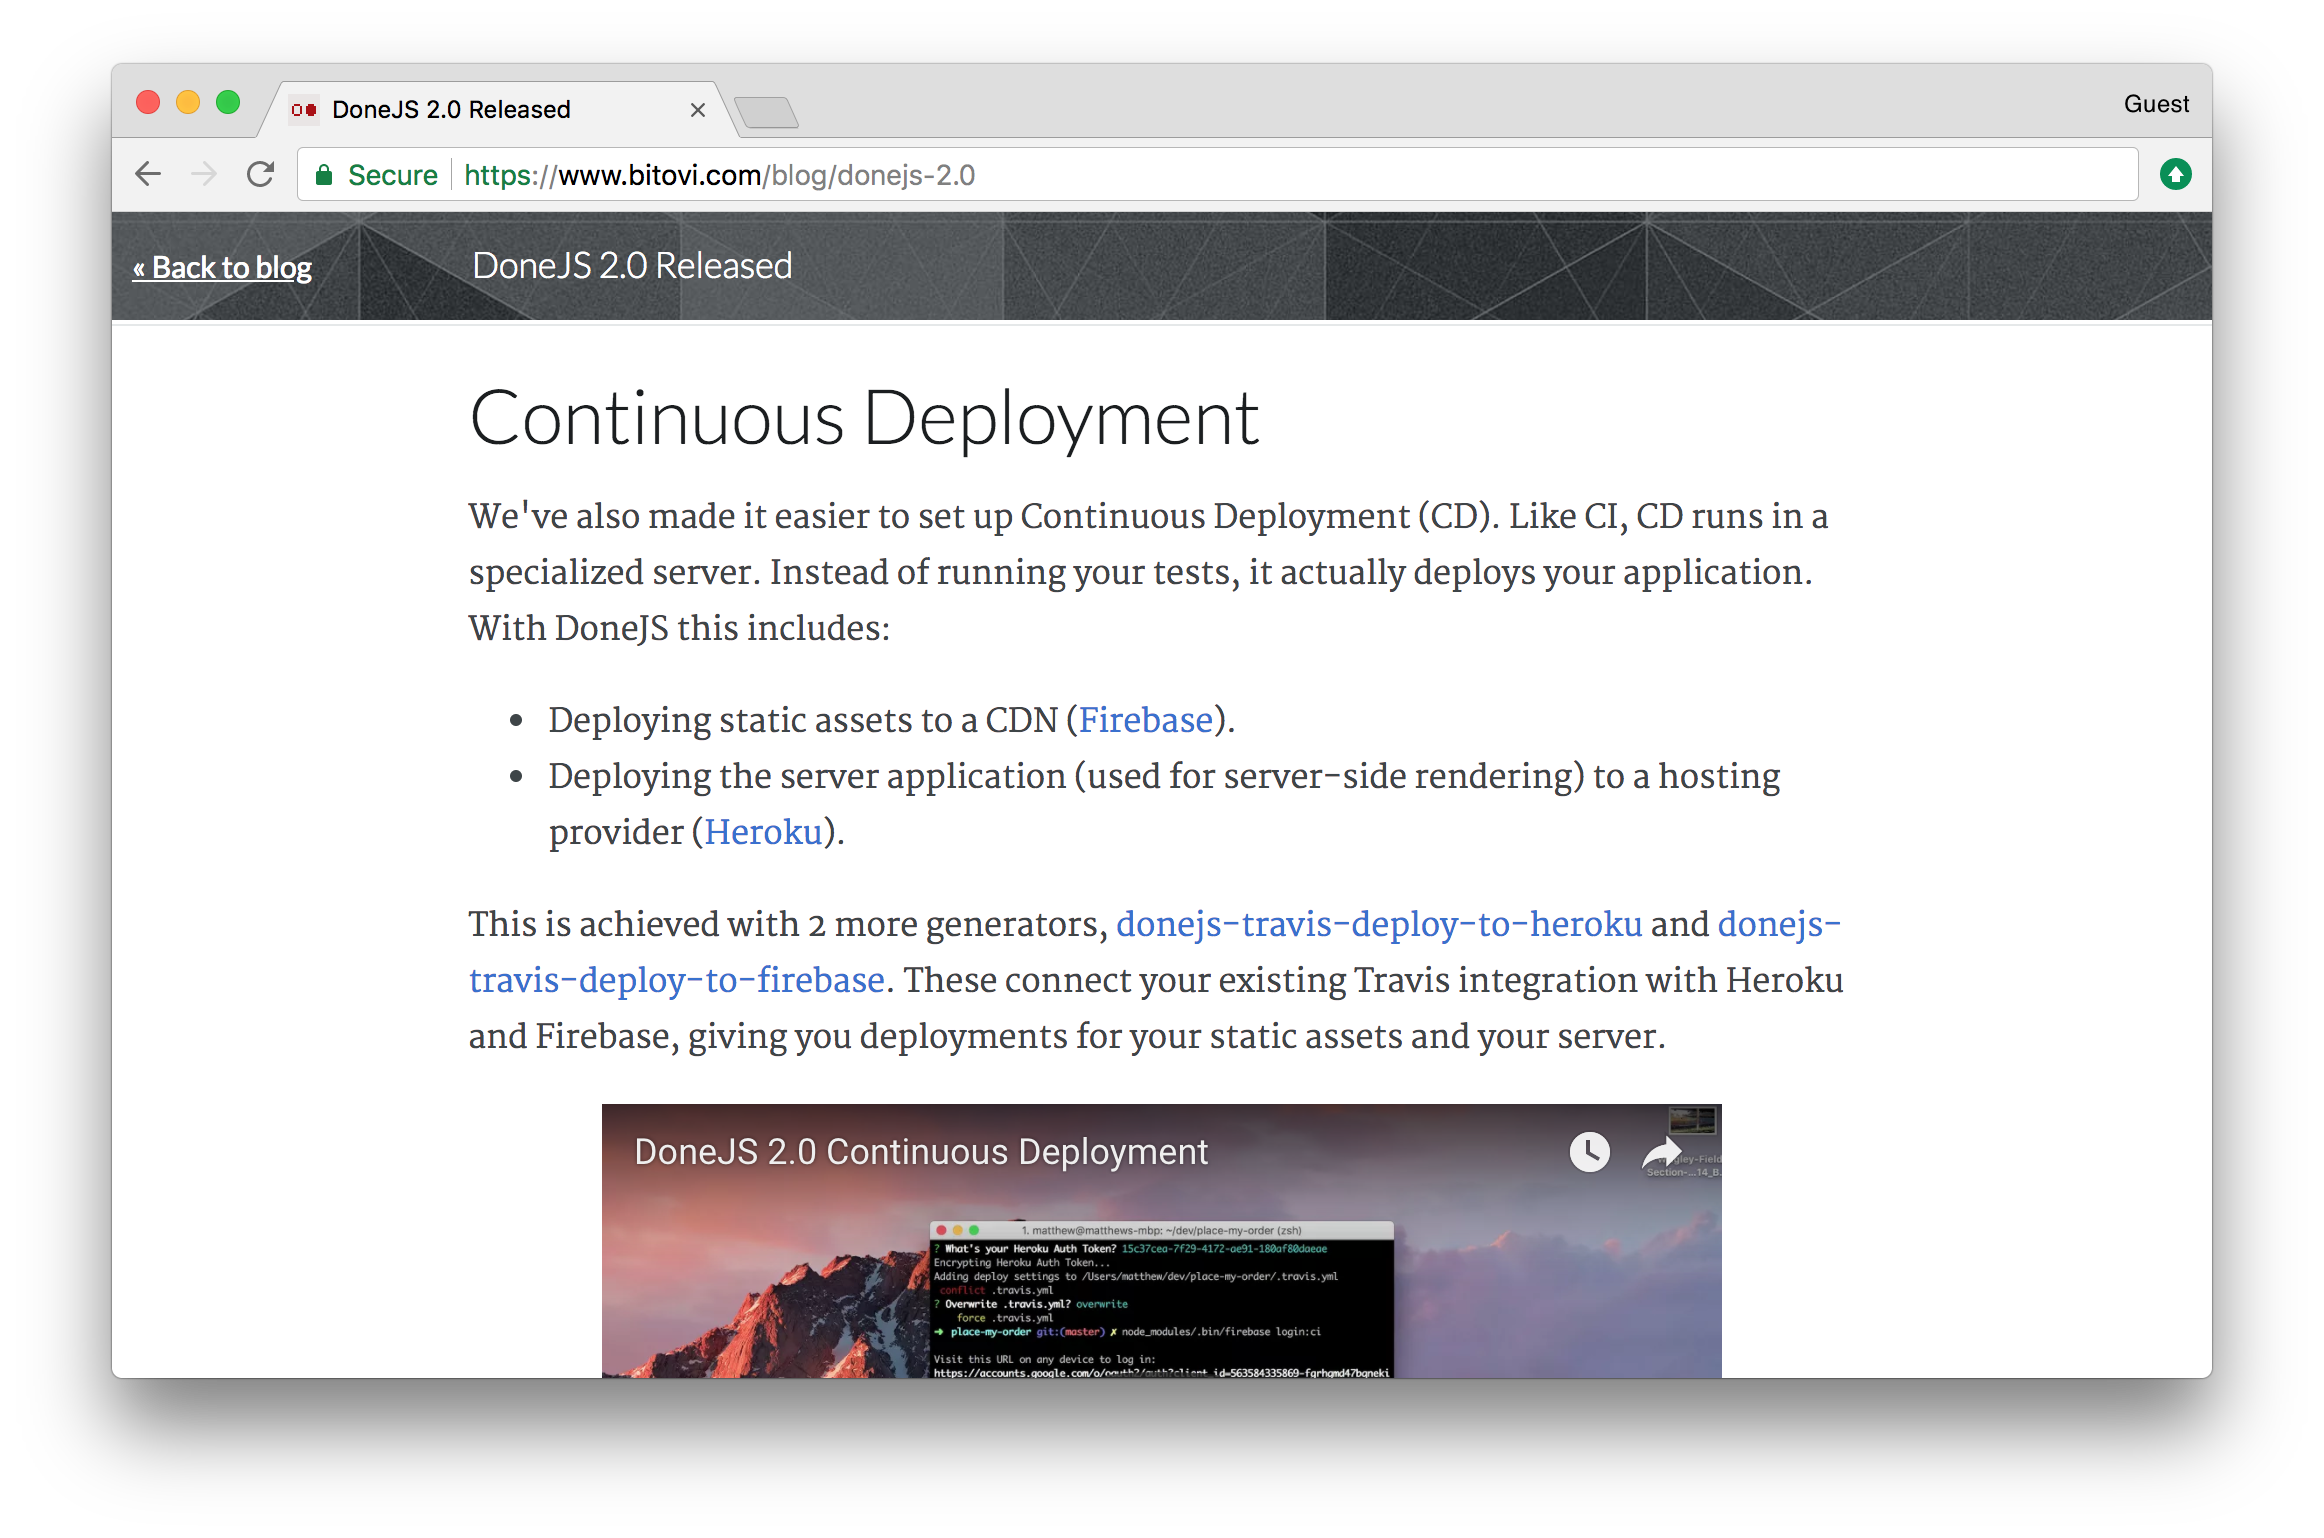Focus the address bar with bitovi.com URL
Image resolution: width=2324 pixels, height=1538 pixels.
(x=1217, y=175)
